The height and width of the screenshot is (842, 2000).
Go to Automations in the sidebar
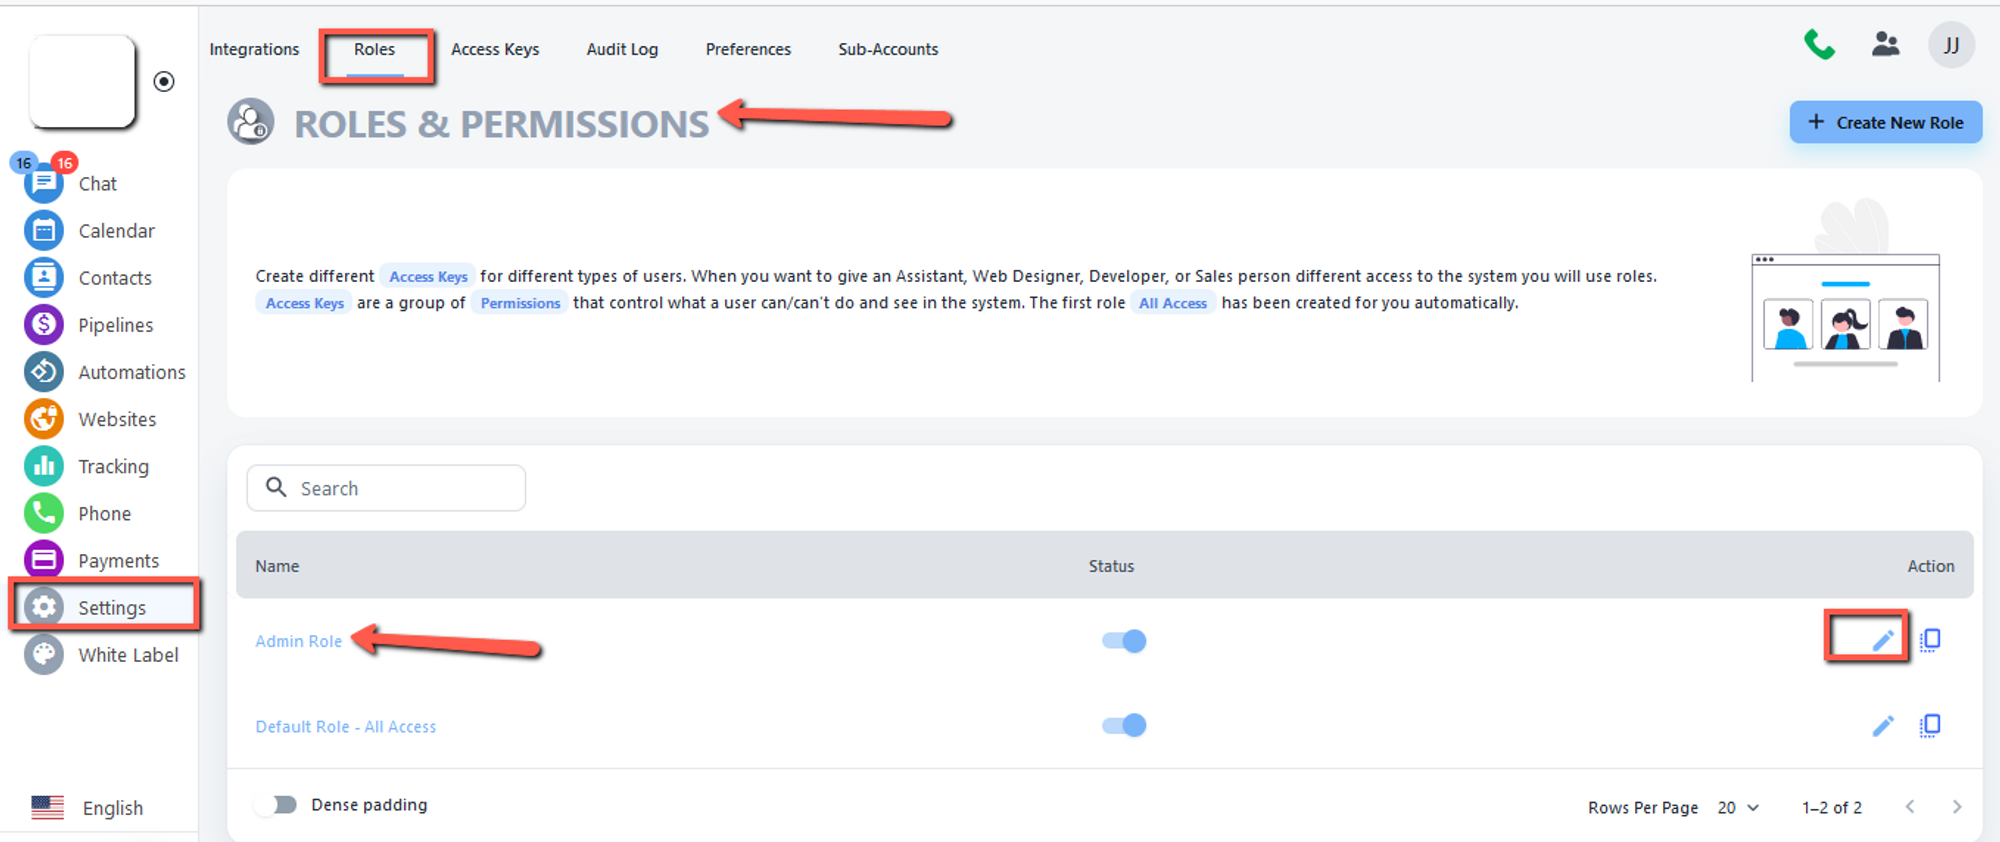coord(44,372)
